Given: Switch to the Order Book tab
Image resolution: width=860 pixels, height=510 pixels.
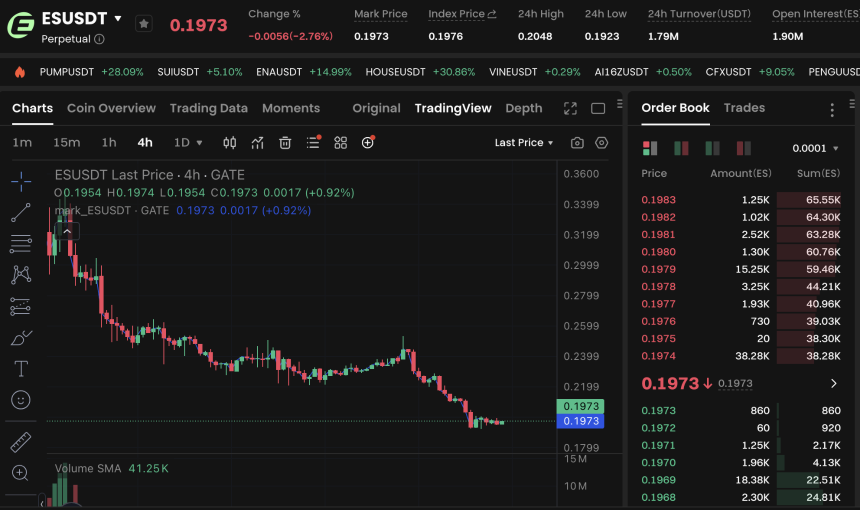Looking at the screenshot, I should pos(675,107).
